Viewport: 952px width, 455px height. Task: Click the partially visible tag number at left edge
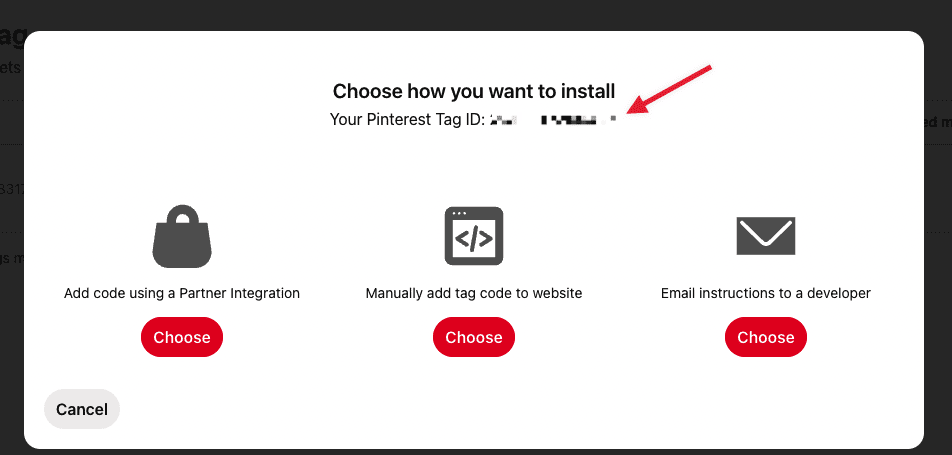click(12, 189)
